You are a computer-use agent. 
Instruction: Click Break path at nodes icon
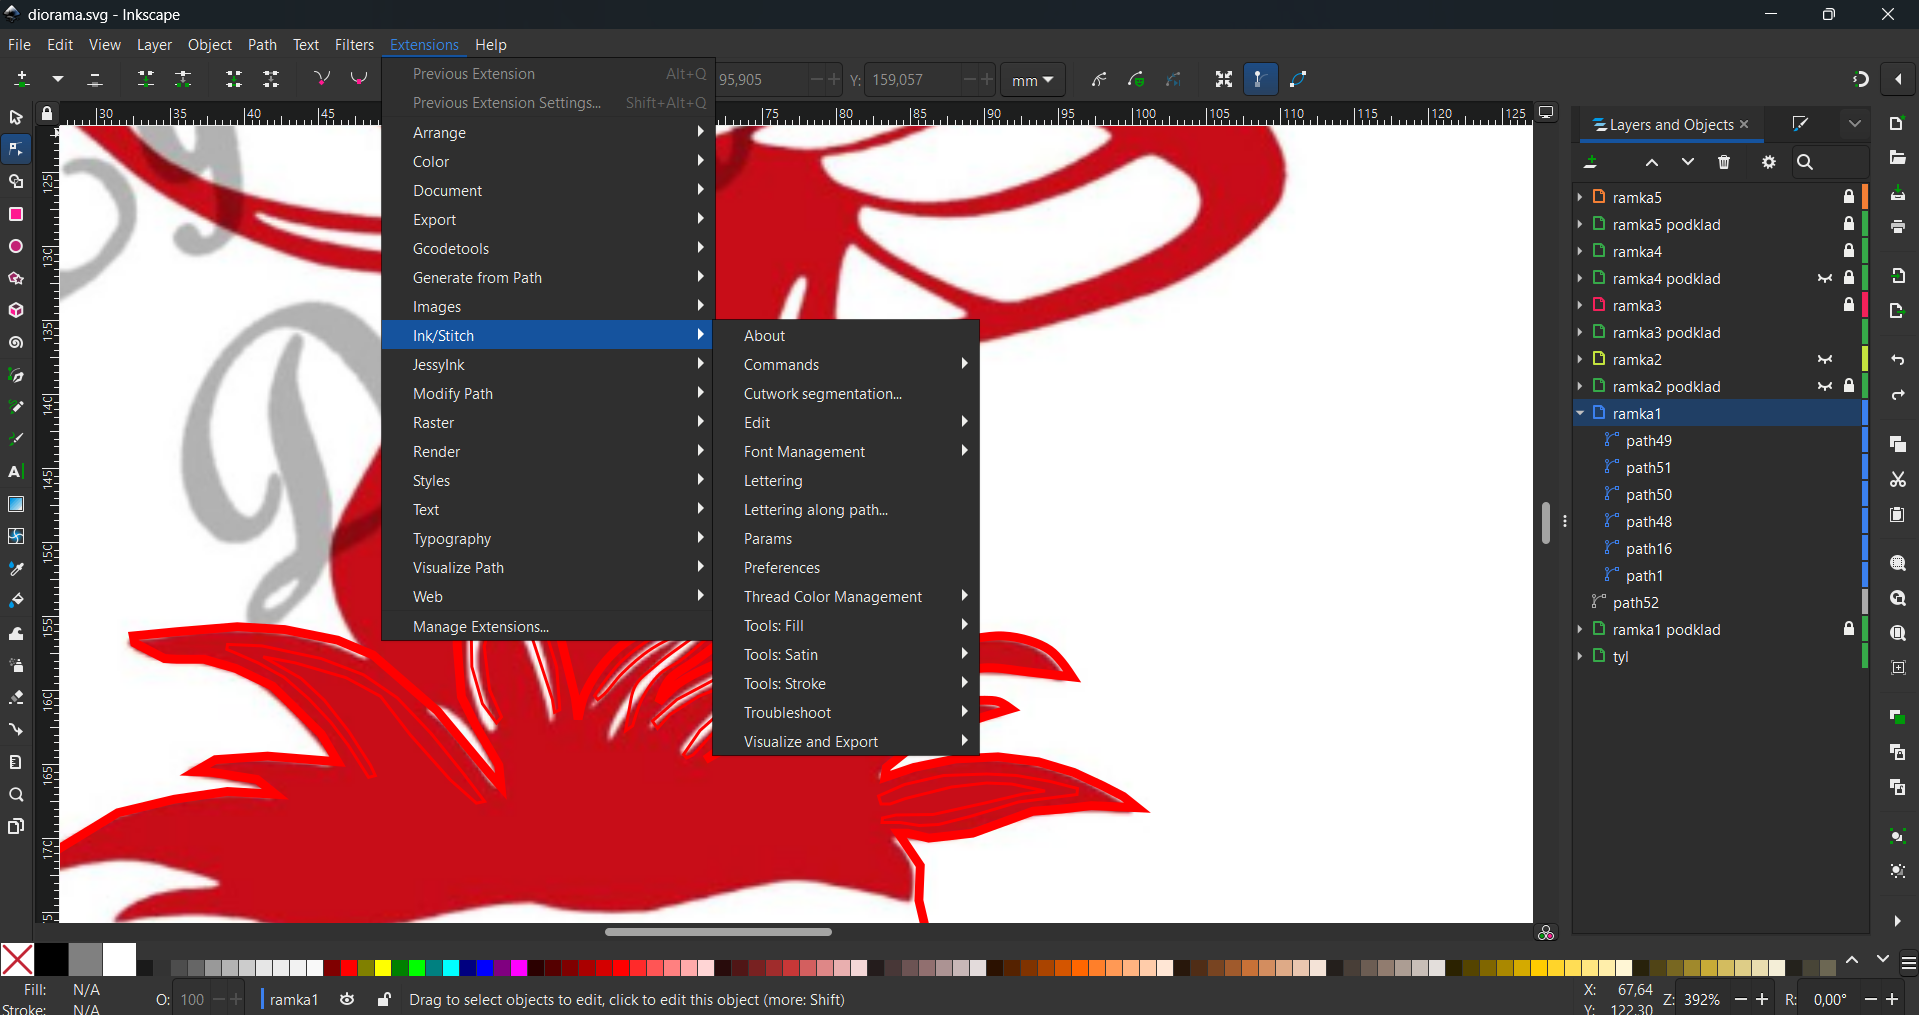tap(183, 79)
